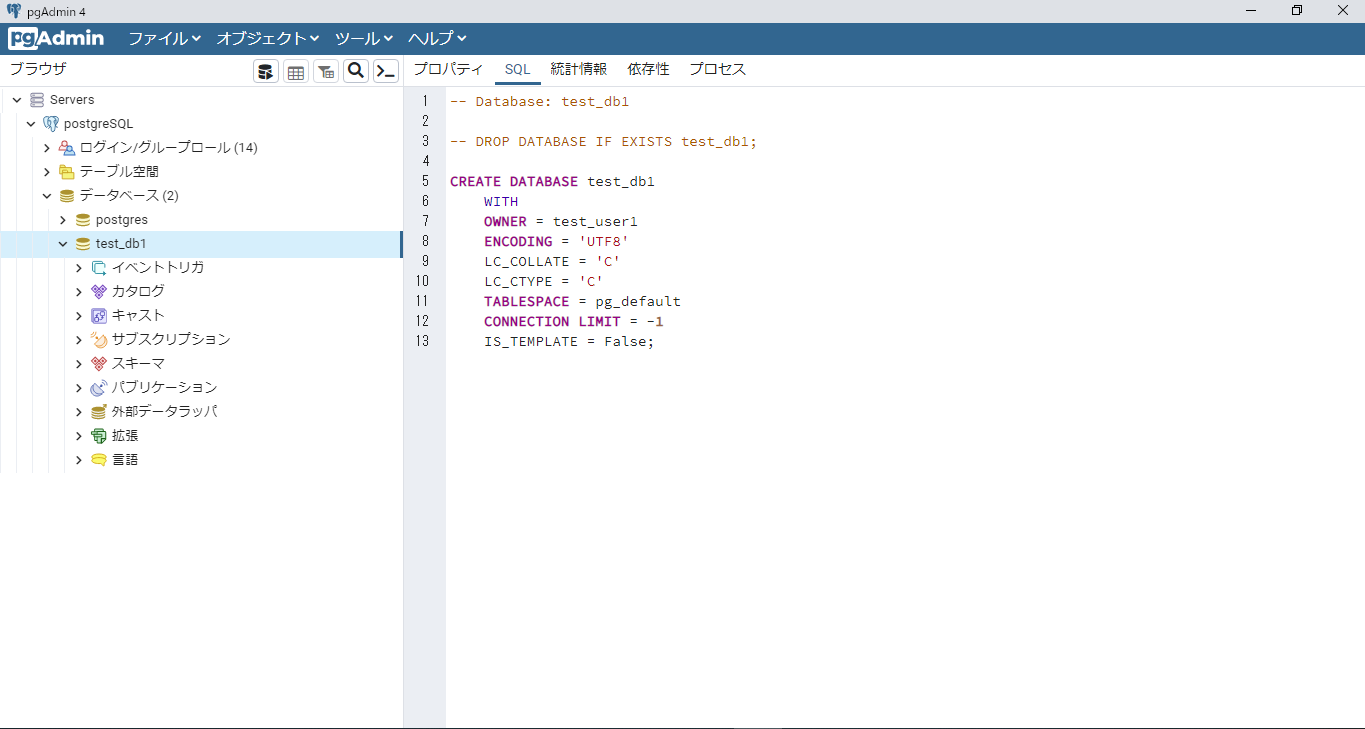This screenshot has width=1365, height=729.
Task: Click the データベース stack icon
Action: [67, 196]
